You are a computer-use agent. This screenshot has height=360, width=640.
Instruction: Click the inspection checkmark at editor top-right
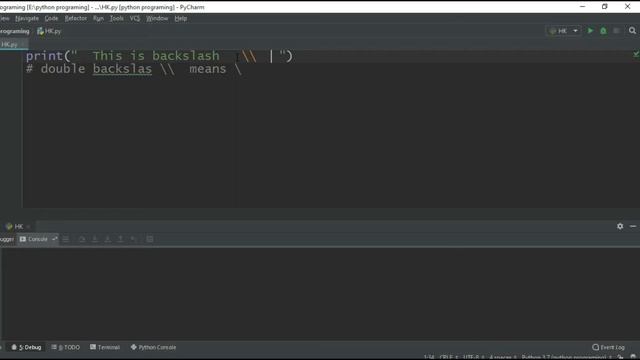(x=636, y=53)
